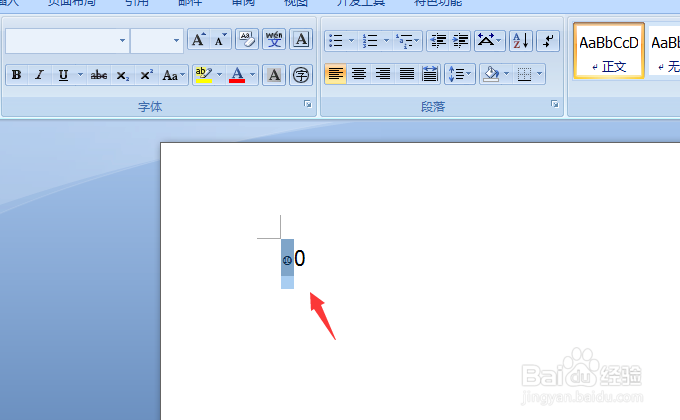The height and width of the screenshot is (420, 680).
Task: Toggle Italic formatting
Action: (x=39, y=75)
